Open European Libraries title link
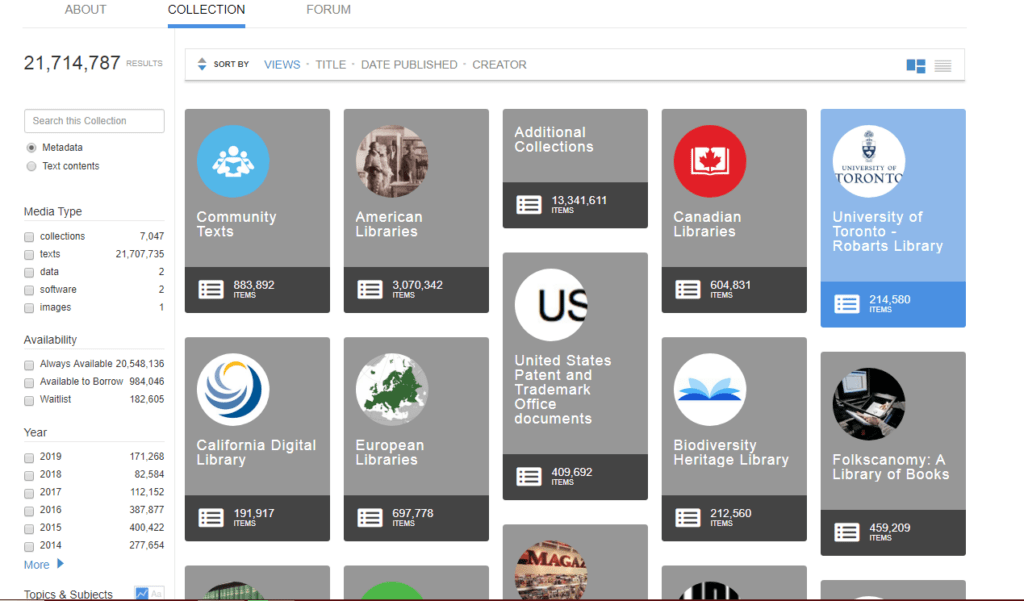This screenshot has width=1024, height=601. pos(390,452)
